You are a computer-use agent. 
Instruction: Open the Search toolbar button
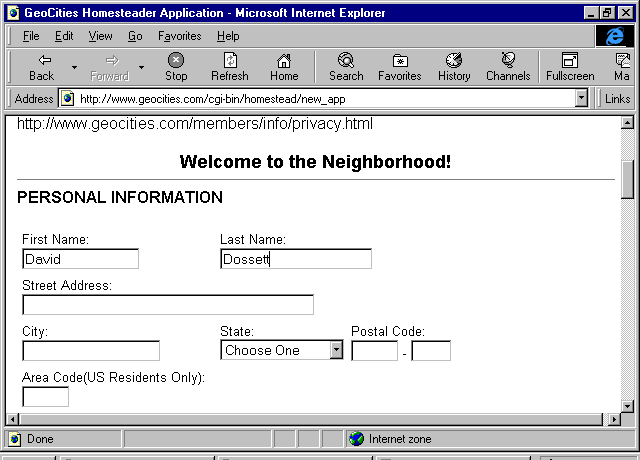346,67
